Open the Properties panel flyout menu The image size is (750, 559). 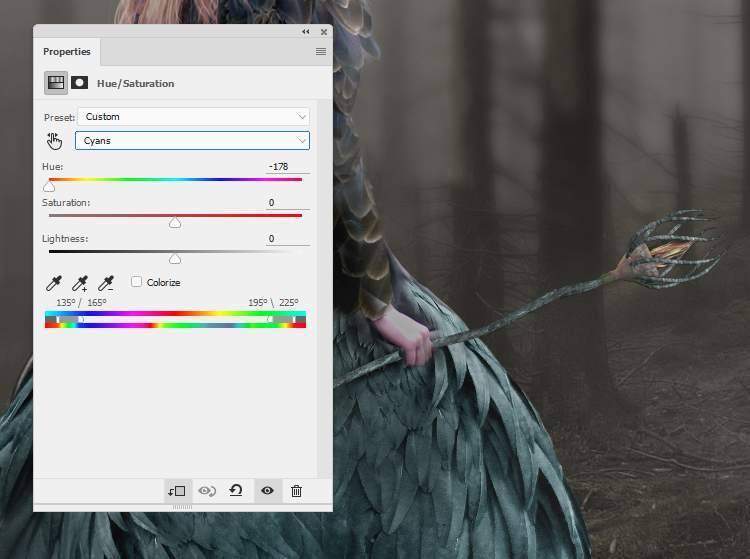tap(321, 52)
